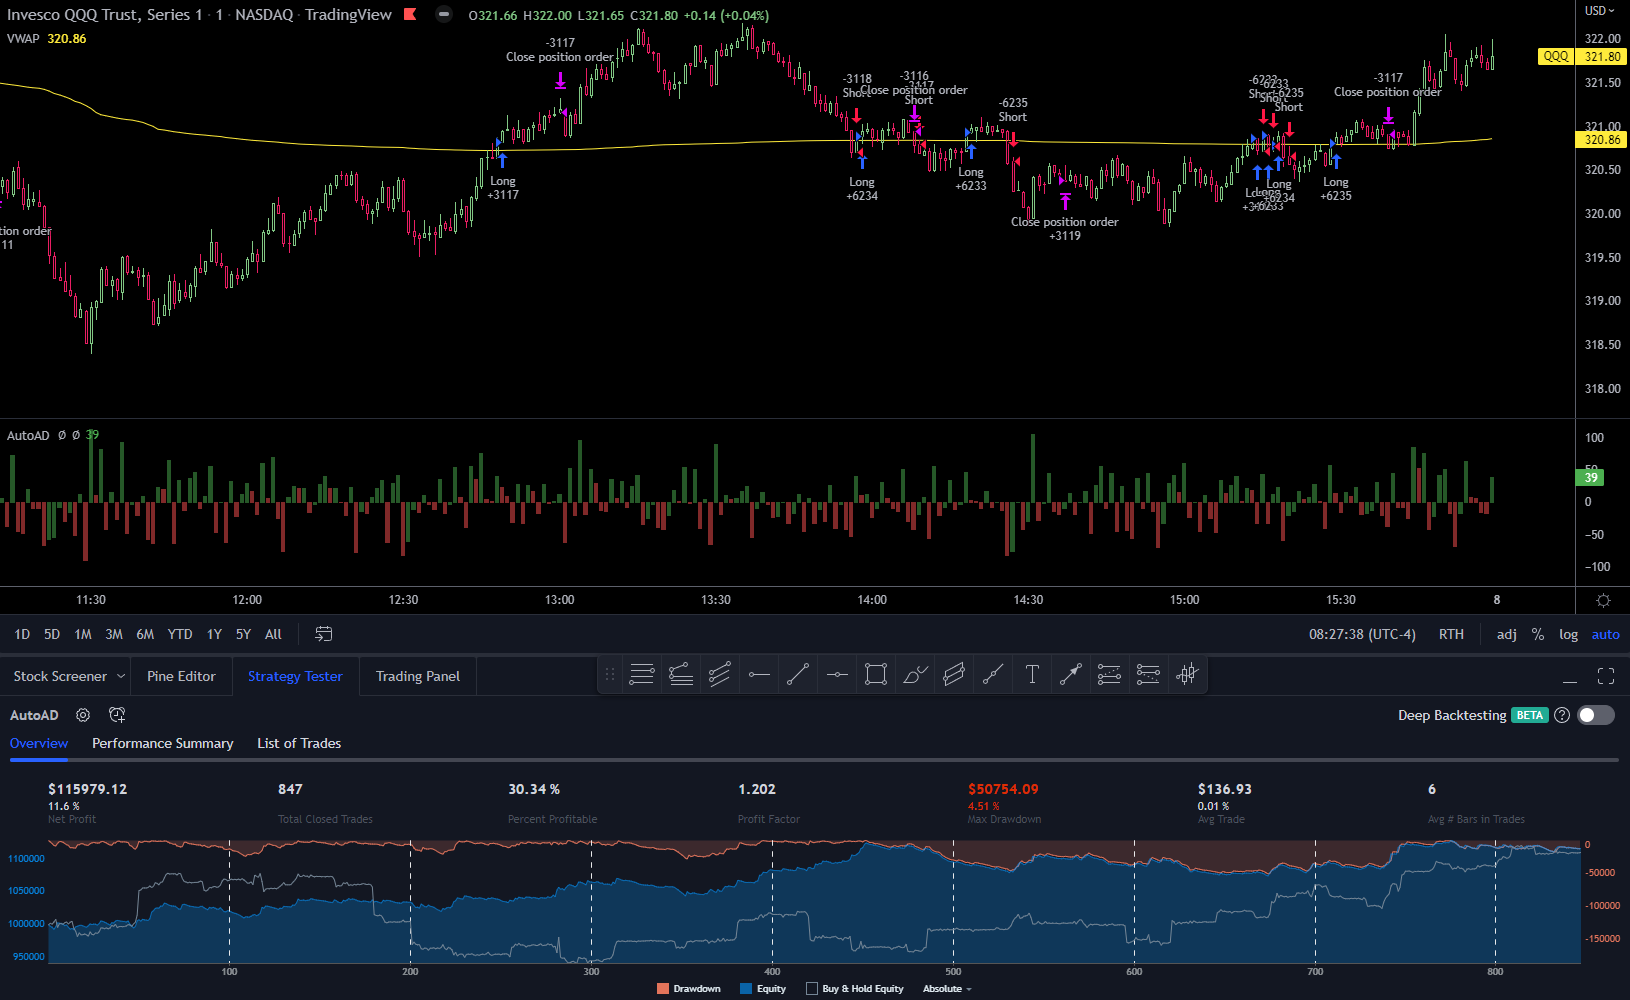Toggle percent scale mode

tap(1538, 634)
